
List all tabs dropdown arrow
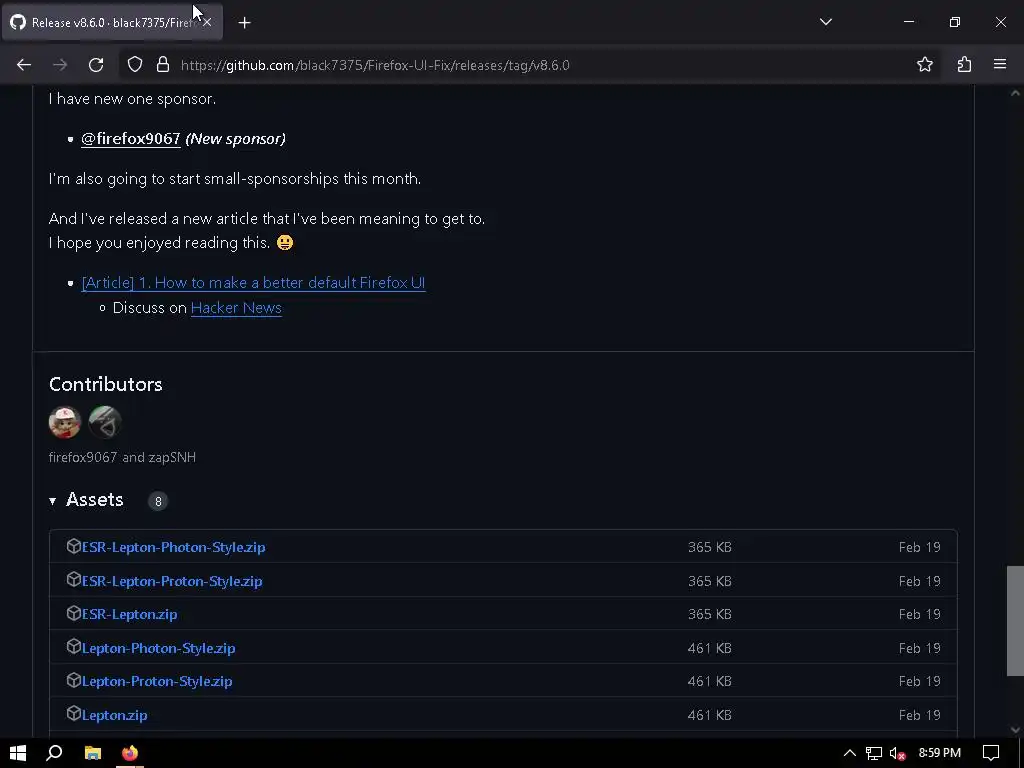pos(826,22)
